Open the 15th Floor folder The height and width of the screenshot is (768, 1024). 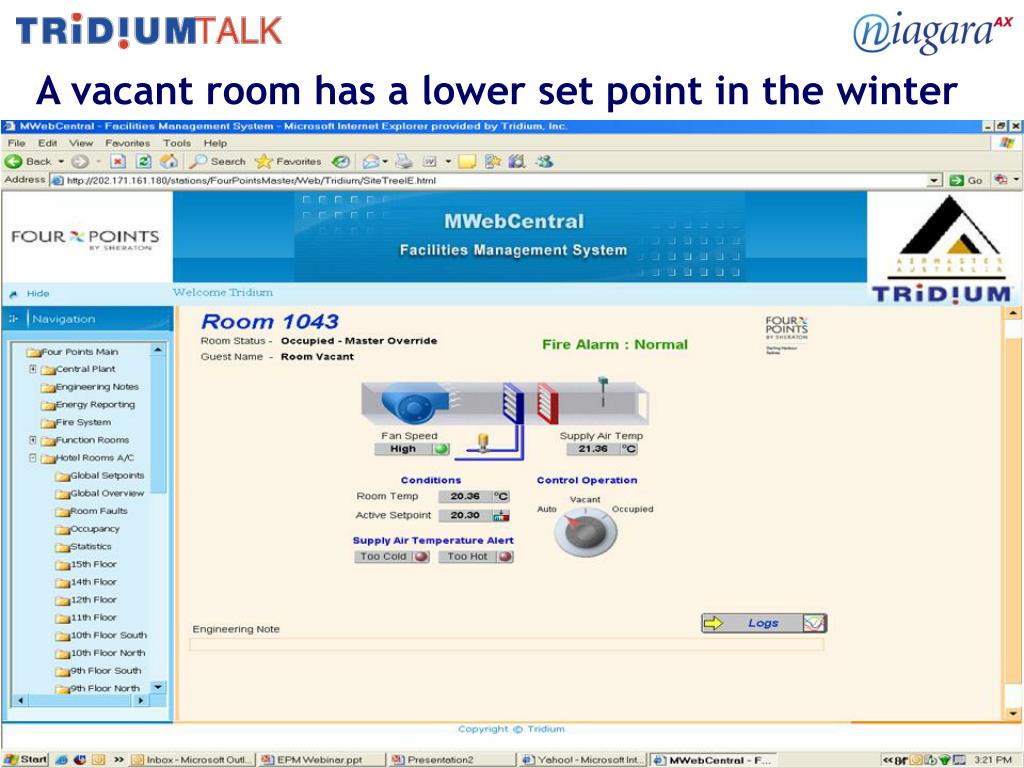pos(86,564)
